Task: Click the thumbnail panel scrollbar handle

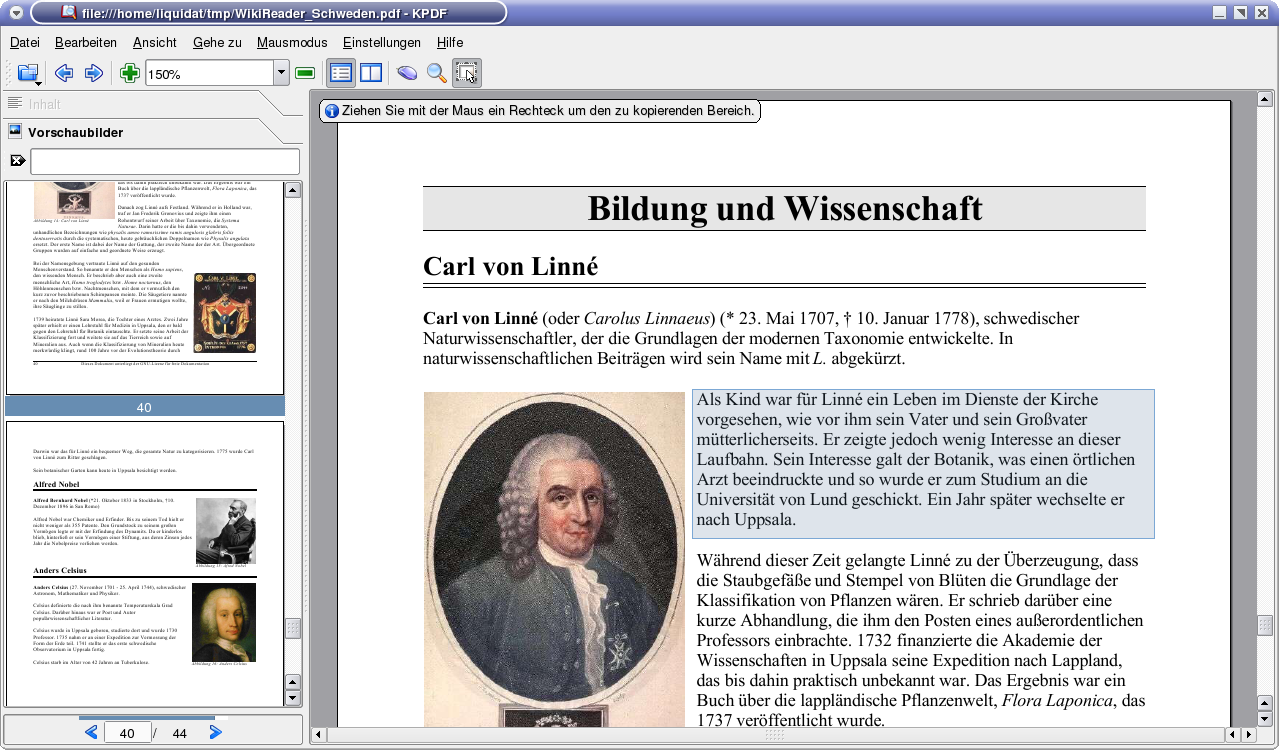Action: click(293, 628)
